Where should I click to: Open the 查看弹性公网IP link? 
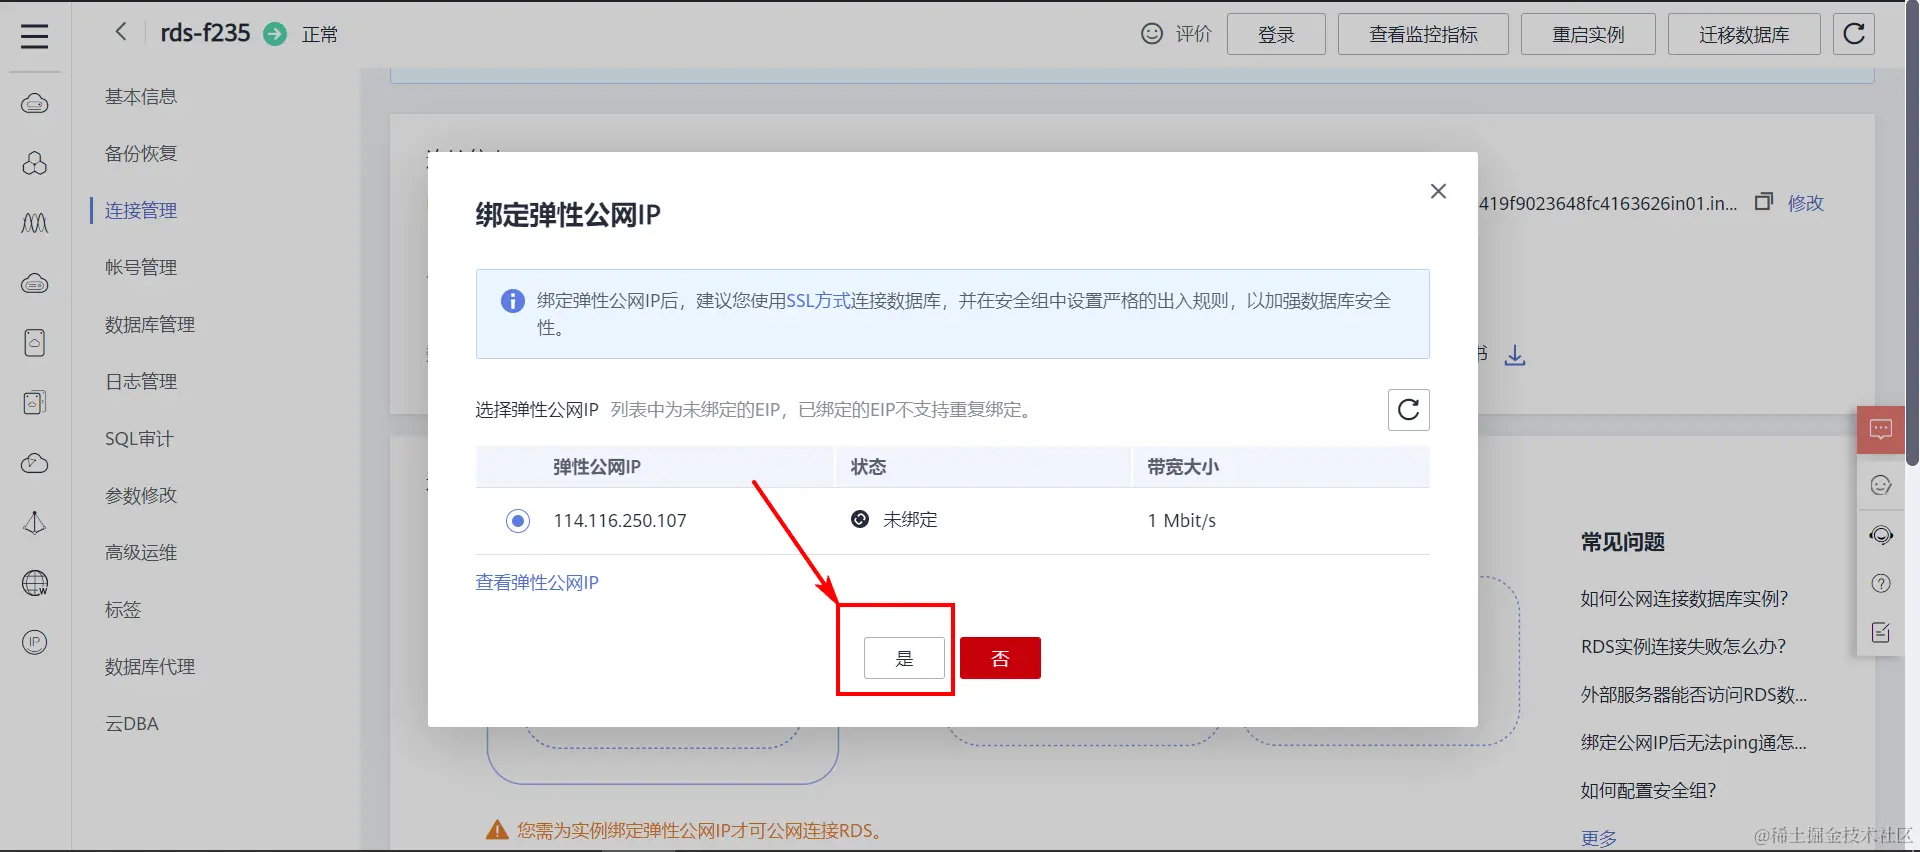pyautogui.click(x=537, y=583)
